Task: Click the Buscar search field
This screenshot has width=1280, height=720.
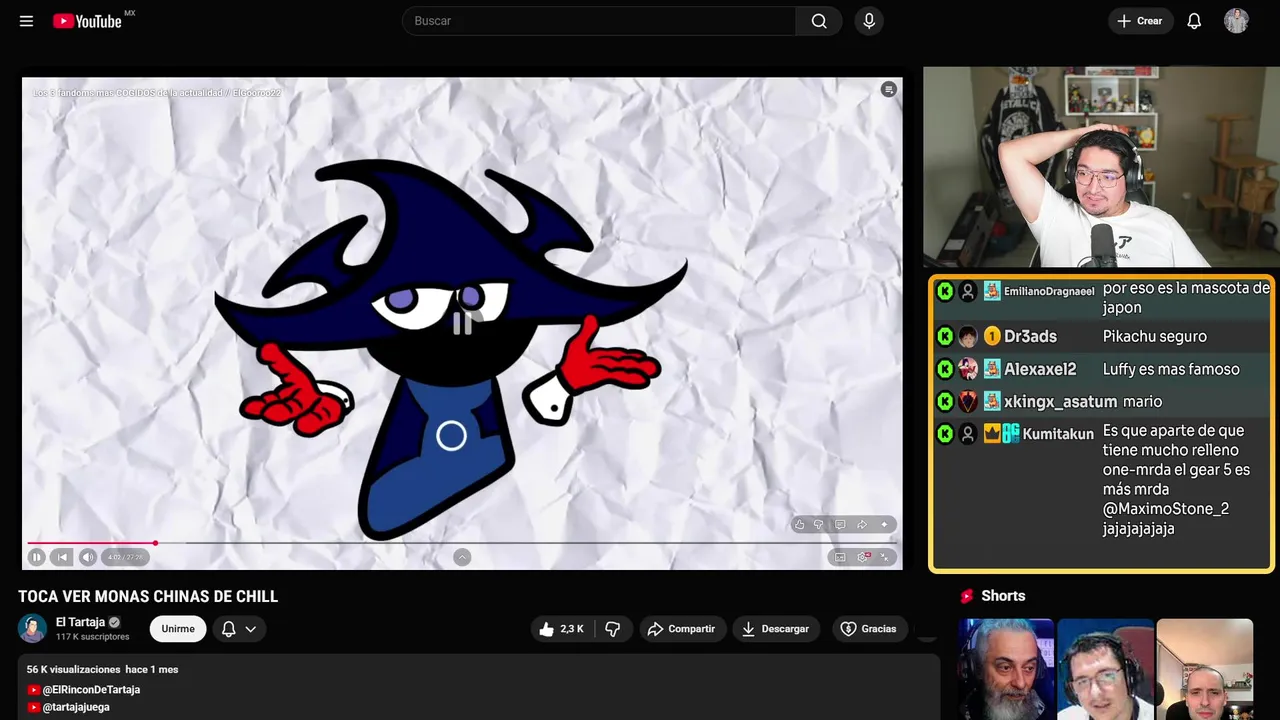Action: [x=599, y=21]
